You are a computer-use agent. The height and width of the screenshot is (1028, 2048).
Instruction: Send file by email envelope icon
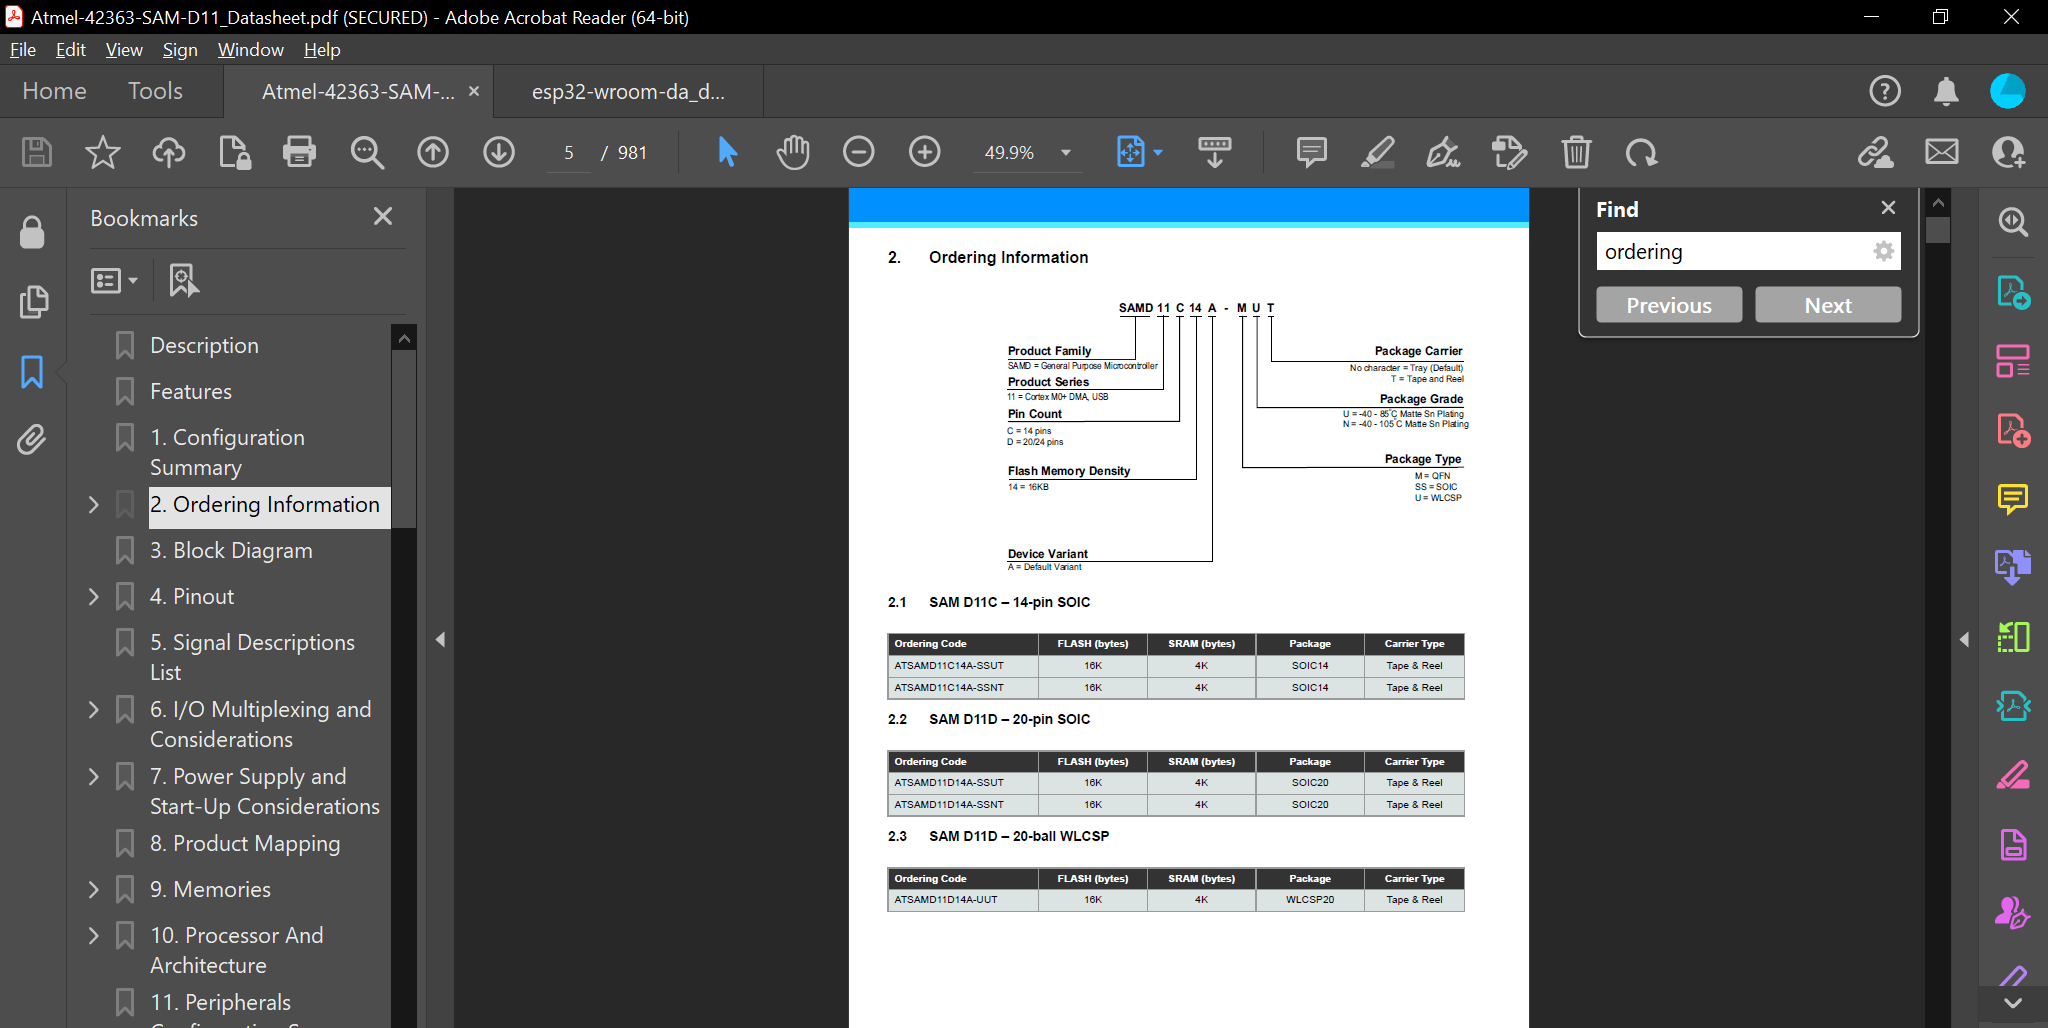1942,152
